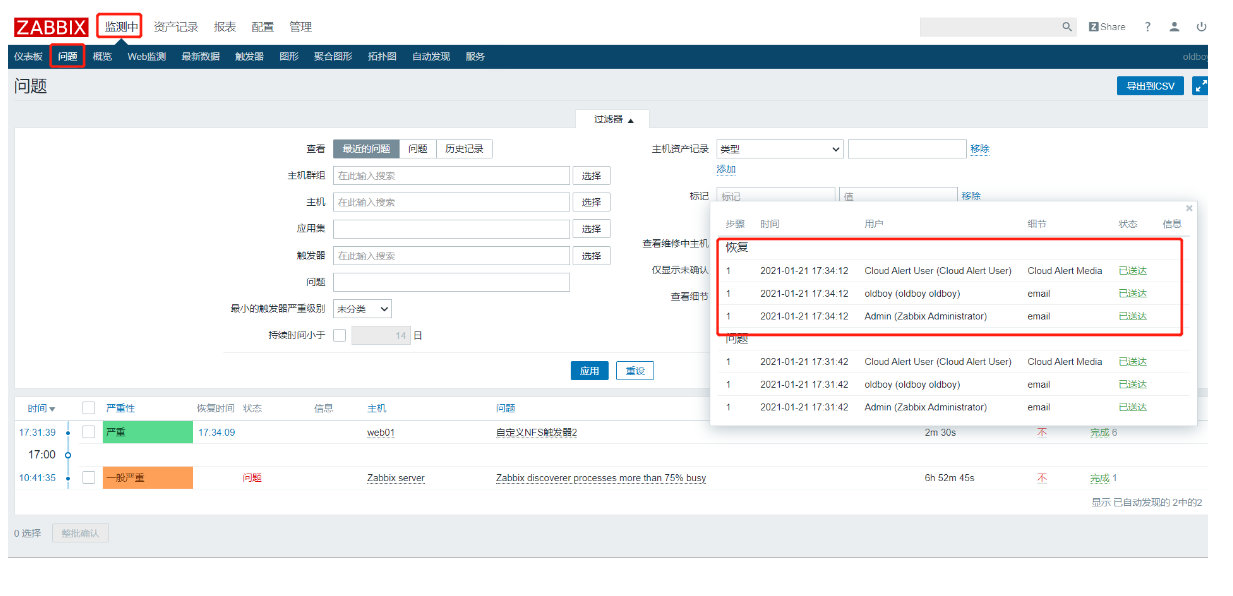
Task: Open the Share link icon
Action: pos(1106,27)
